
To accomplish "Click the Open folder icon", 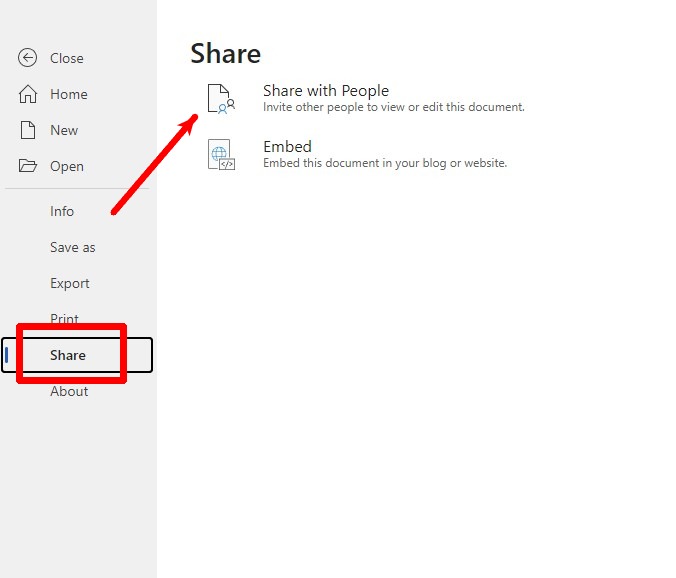I will (28, 166).
